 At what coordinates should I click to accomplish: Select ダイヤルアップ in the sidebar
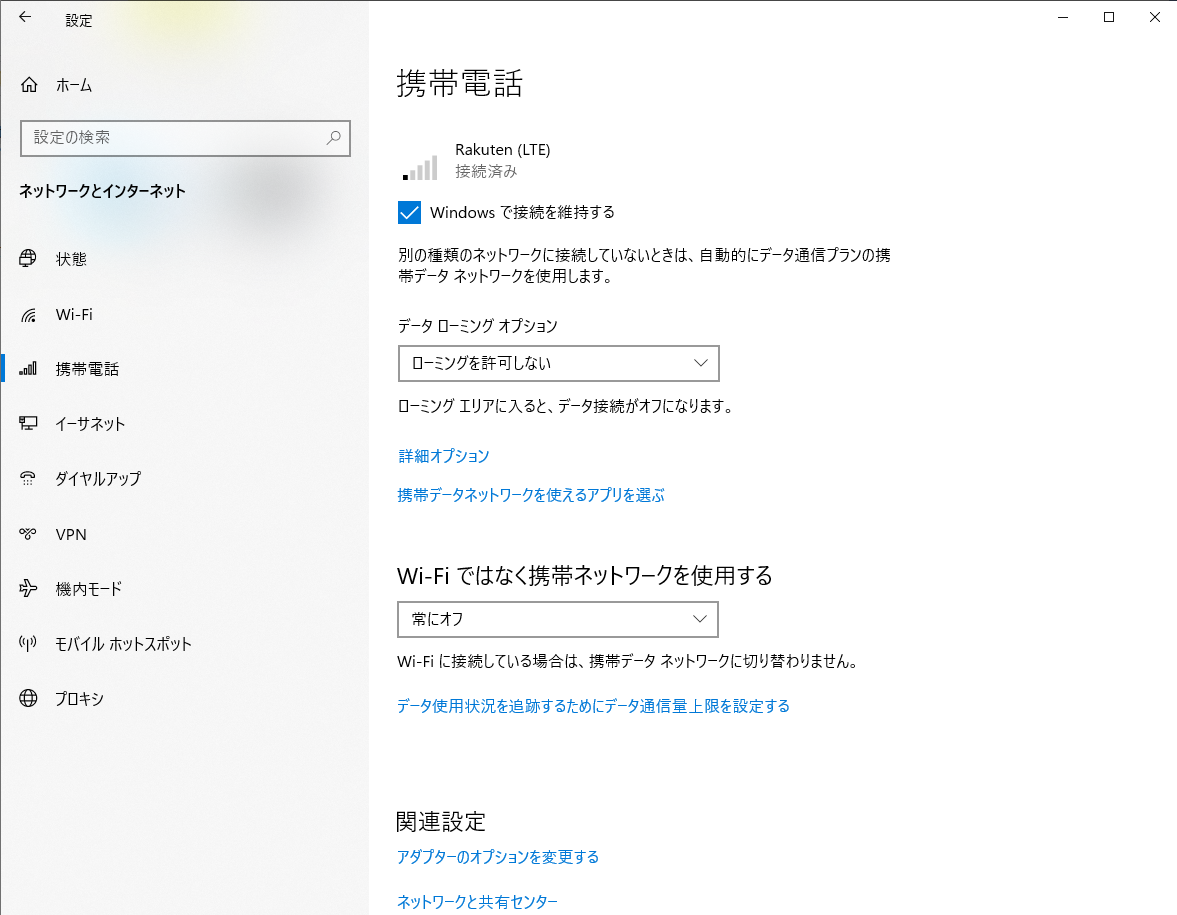click(x=98, y=479)
